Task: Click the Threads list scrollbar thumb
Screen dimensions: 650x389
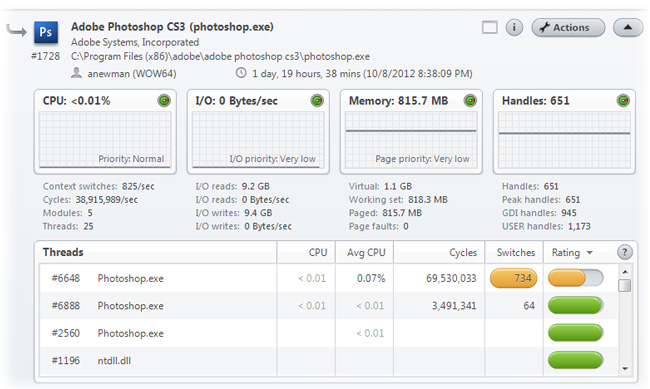Action: pyautogui.click(x=625, y=285)
